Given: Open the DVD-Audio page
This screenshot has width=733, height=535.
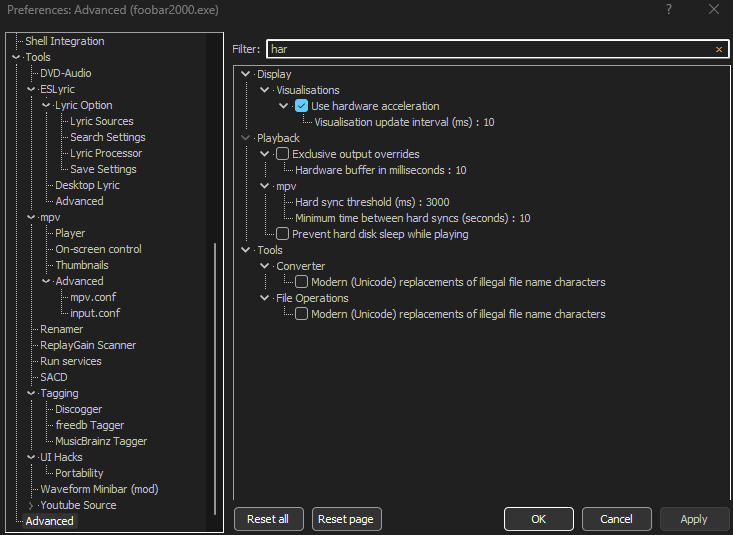Looking at the screenshot, I should point(65,73).
